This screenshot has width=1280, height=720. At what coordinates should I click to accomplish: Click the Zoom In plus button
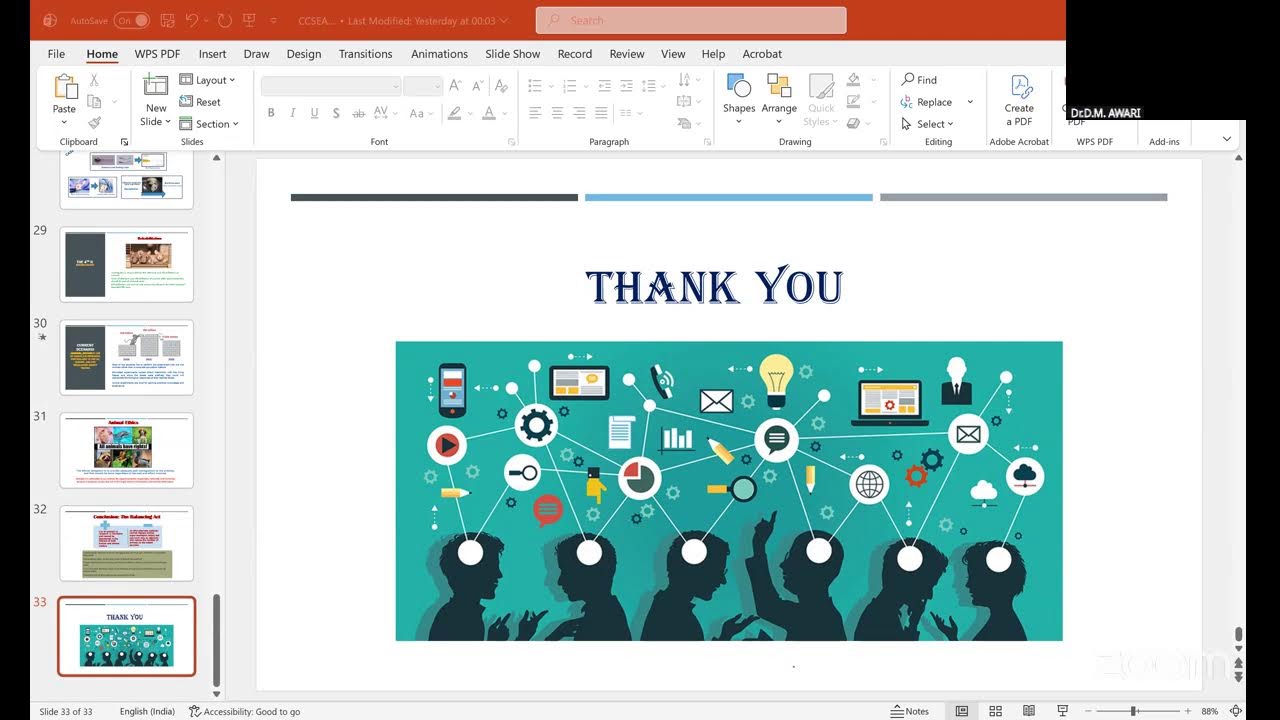tap(1188, 711)
